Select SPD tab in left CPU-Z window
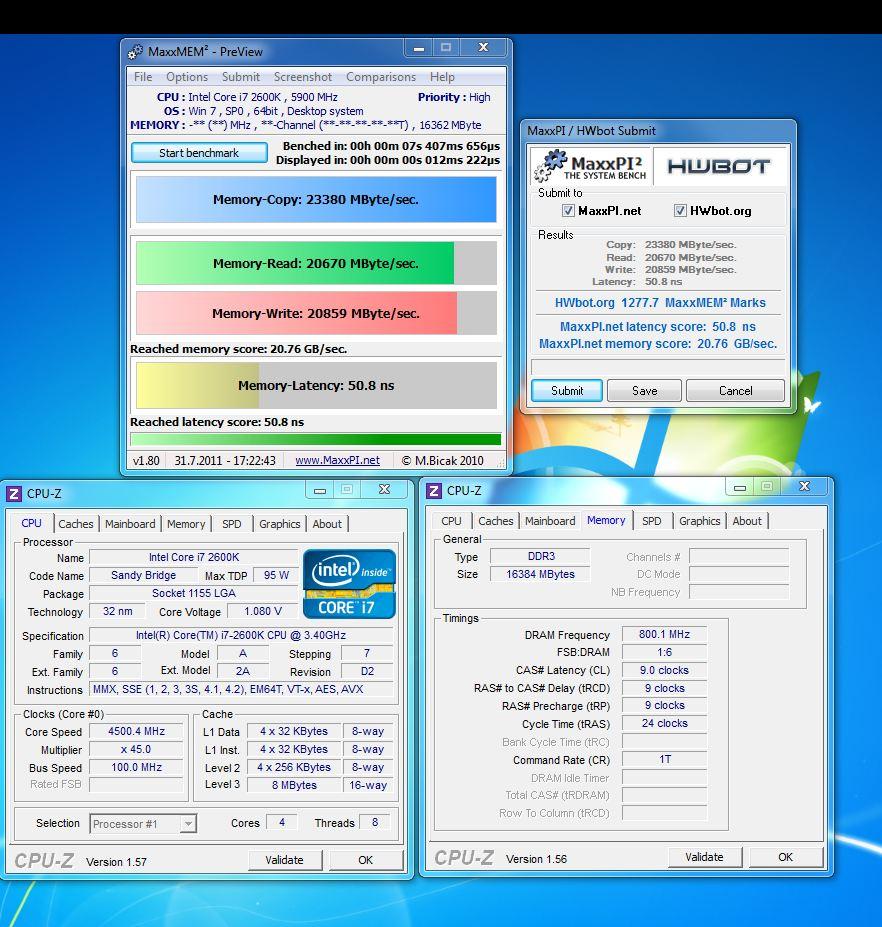Viewport: 882px width, 927px height. click(232, 524)
